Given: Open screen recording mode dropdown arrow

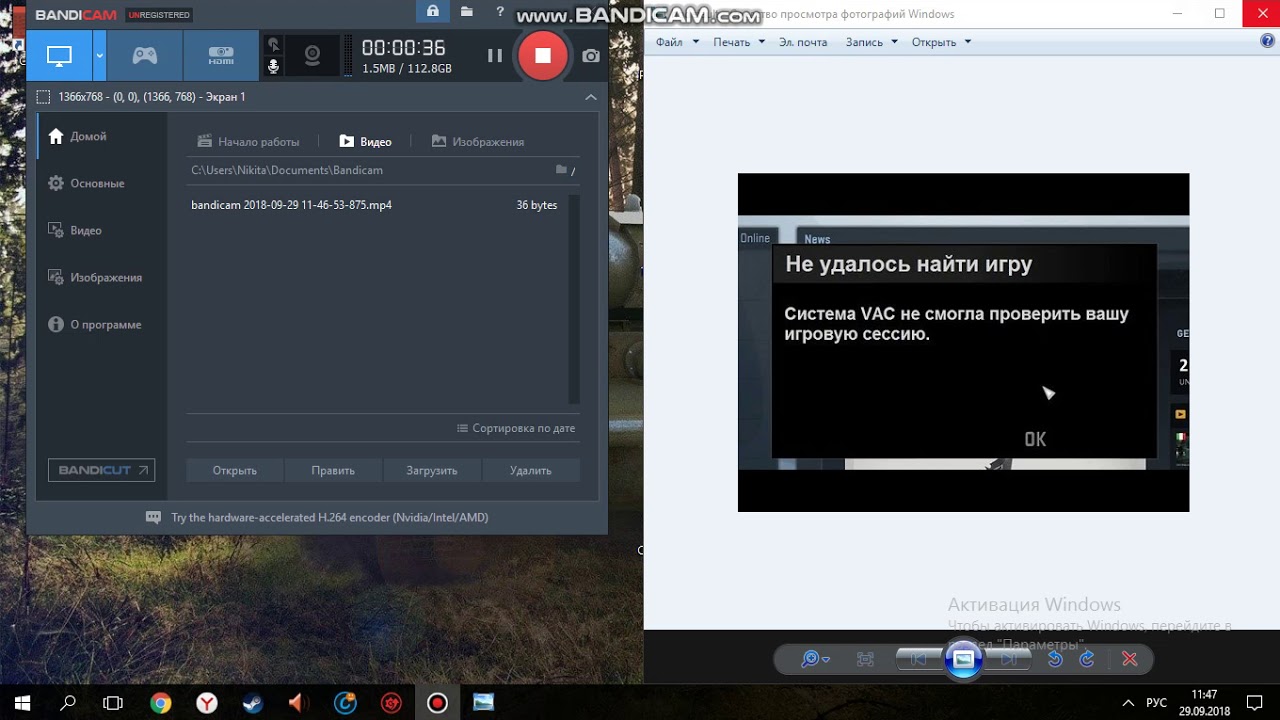Looking at the screenshot, I should 99,56.
